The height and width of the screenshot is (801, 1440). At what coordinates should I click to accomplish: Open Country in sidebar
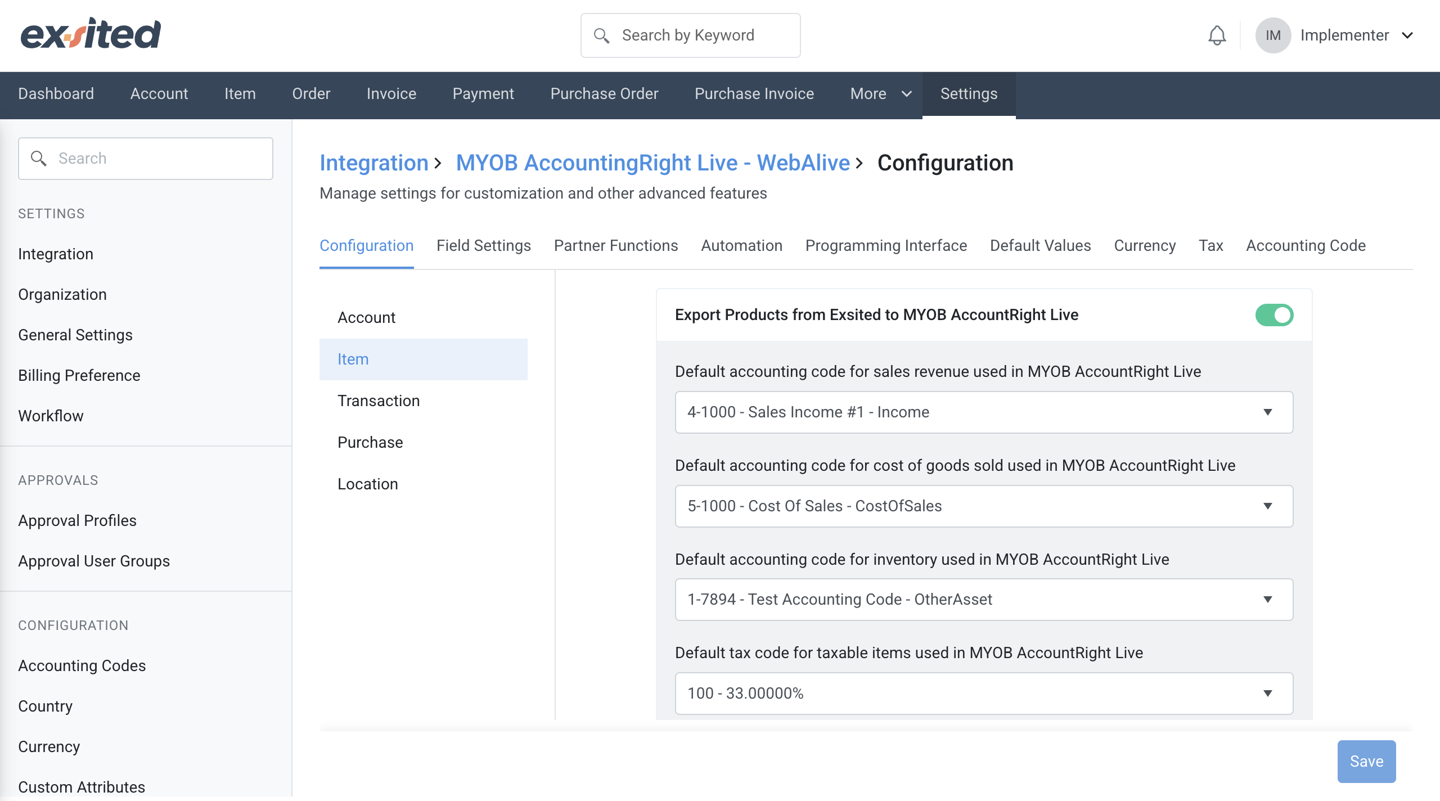[45, 706]
